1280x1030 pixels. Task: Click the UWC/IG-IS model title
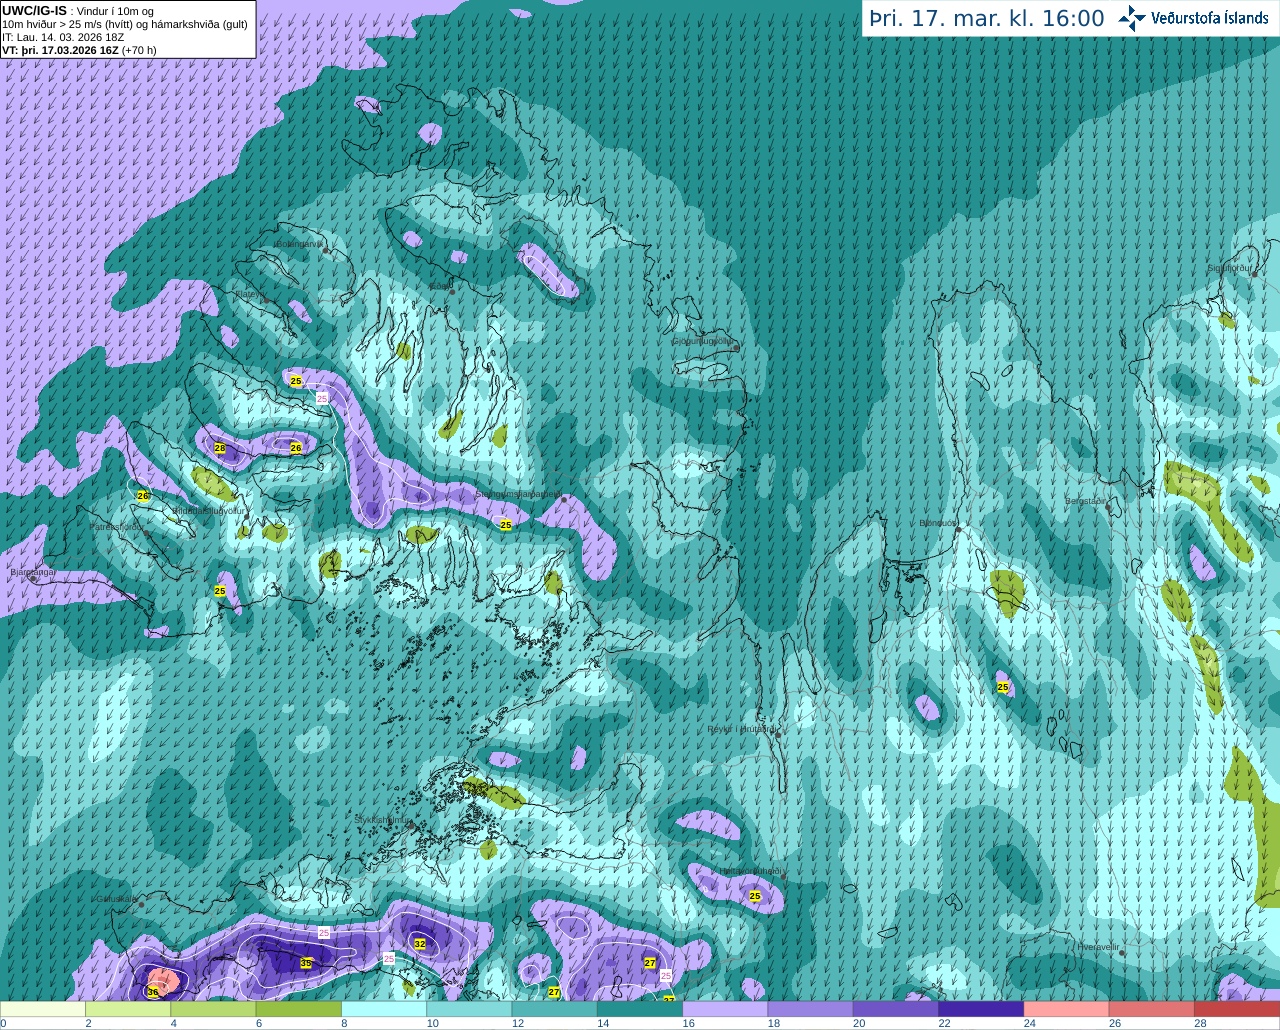point(35,10)
